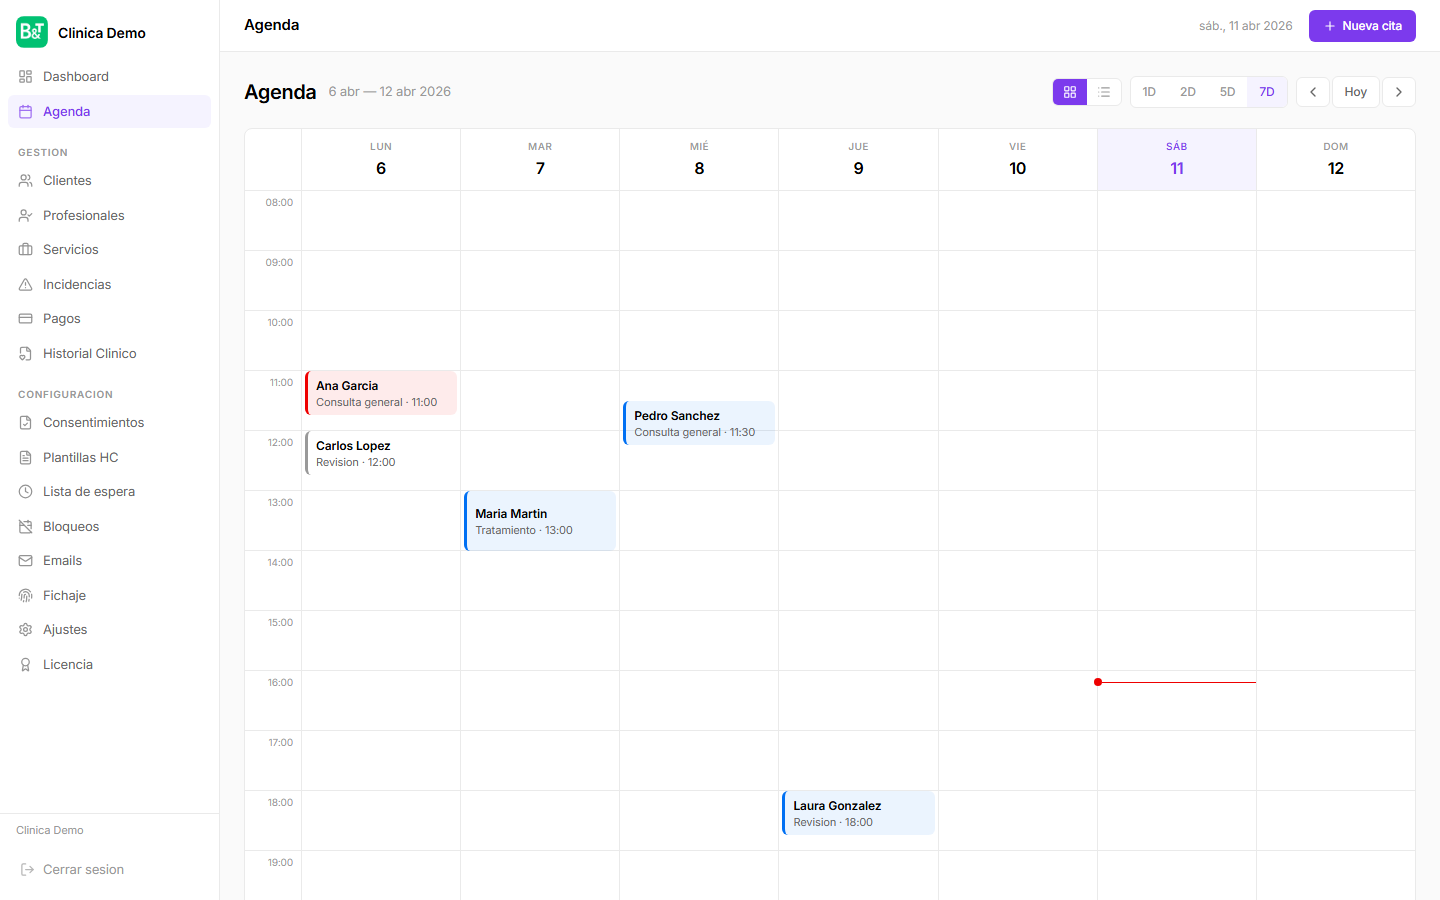Open Dashboard via its grid icon
Screen dimensions: 1440x900
(x=26, y=77)
